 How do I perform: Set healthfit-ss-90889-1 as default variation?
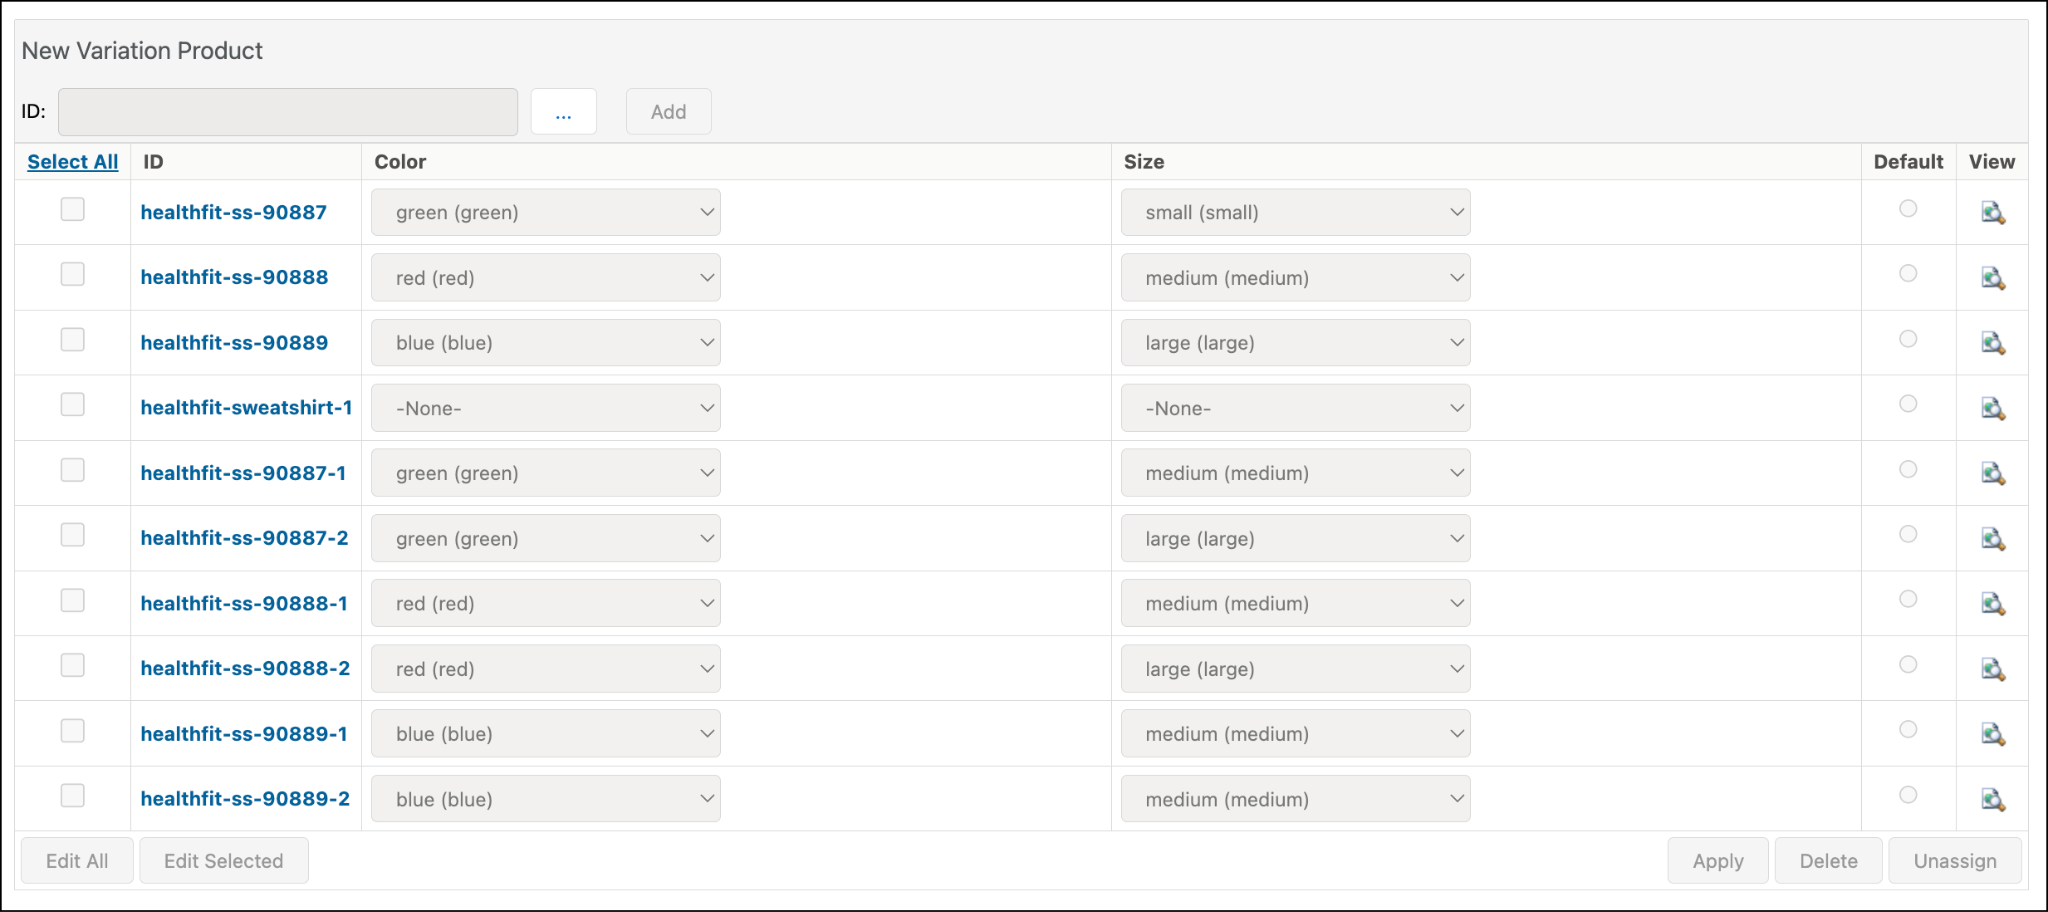click(1908, 729)
